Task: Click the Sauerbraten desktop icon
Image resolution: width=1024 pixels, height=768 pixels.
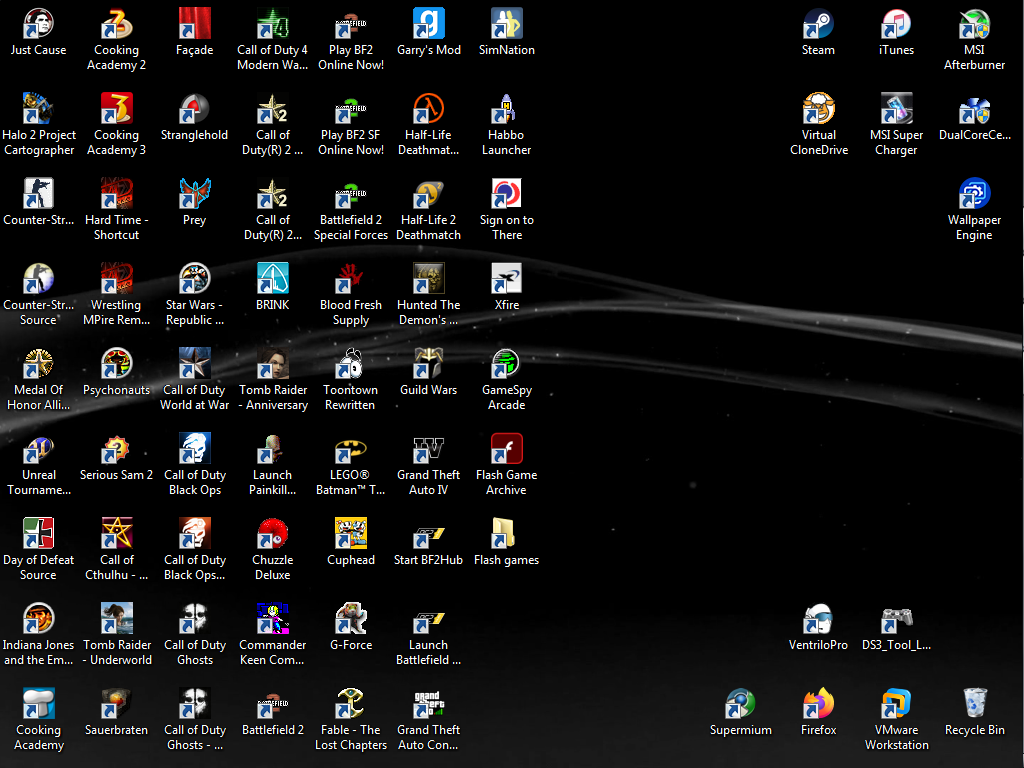Action: [116, 705]
